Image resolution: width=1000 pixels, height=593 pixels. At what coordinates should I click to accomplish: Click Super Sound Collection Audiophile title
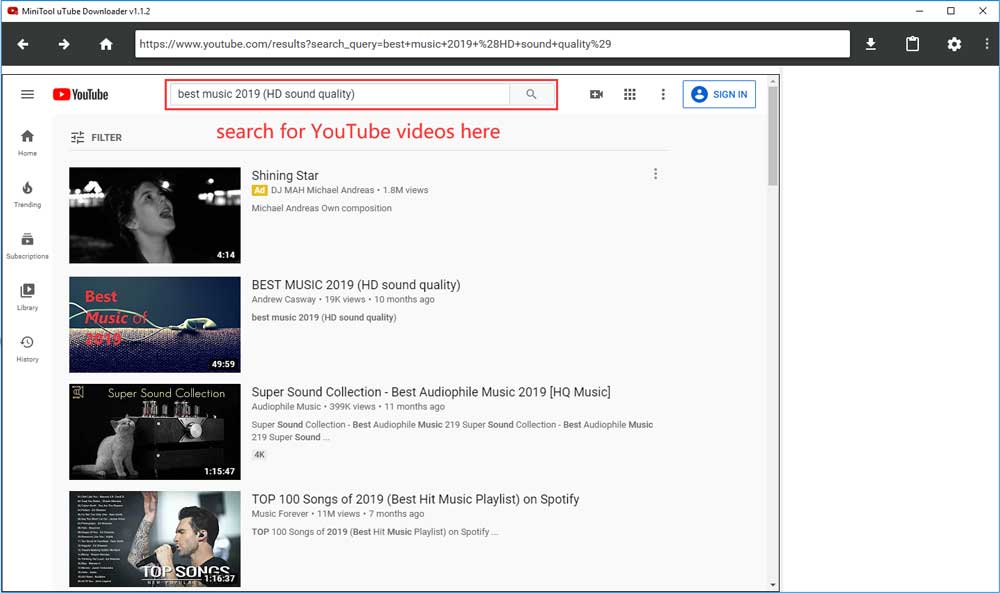(431, 392)
